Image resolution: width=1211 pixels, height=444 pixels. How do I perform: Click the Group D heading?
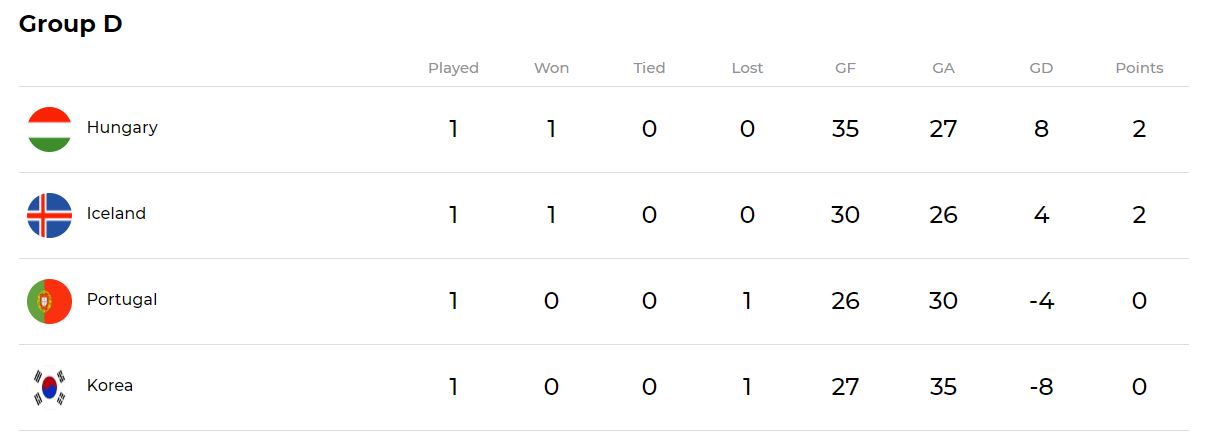click(70, 25)
